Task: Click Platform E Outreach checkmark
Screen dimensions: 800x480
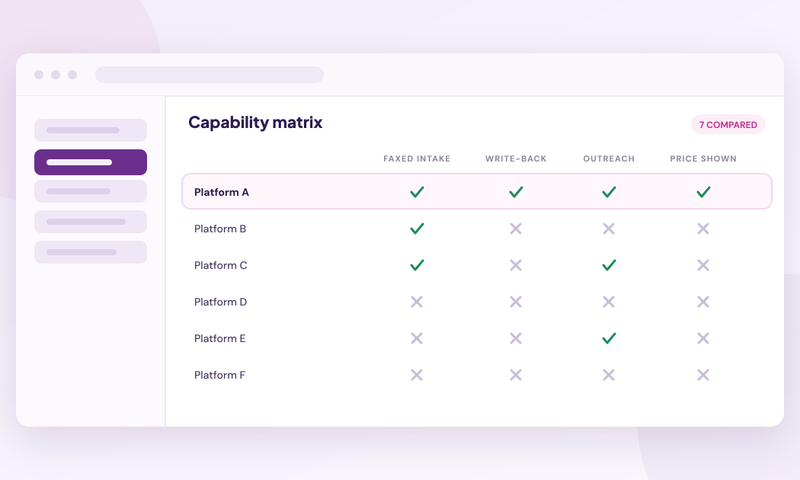Action: [609, 338]
